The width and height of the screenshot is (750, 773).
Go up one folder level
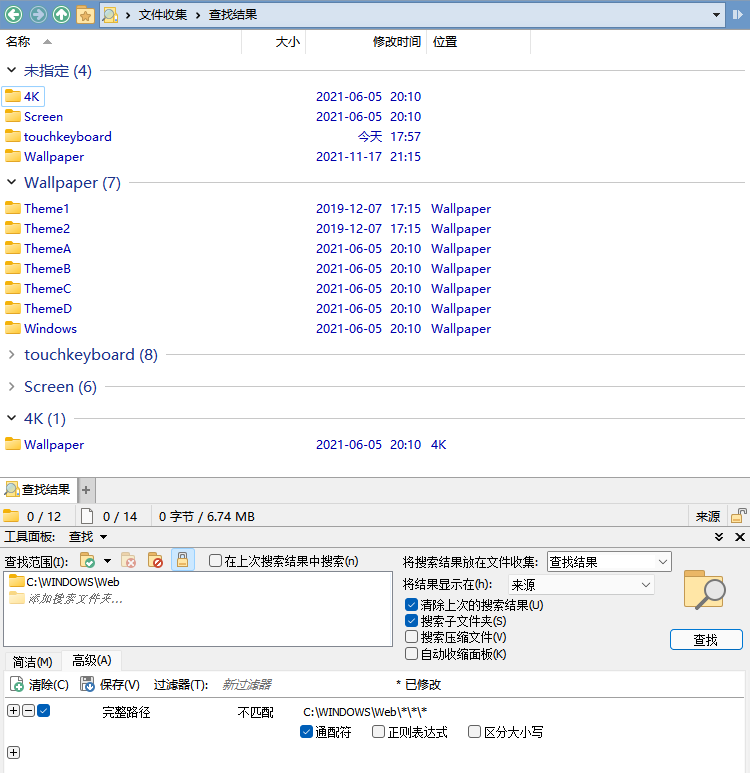(x=62, y=14)
